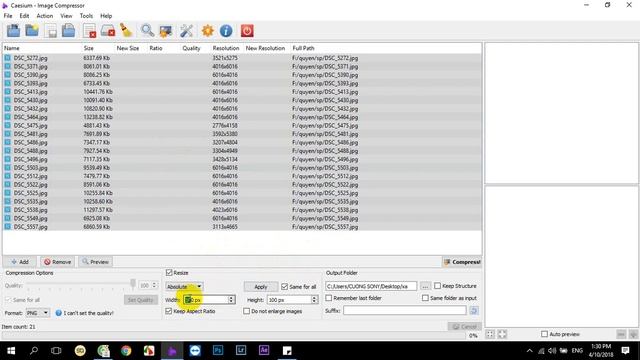Open the Action menu
The width and height of the screenshot is (640, 360).
pyautogui.click(x=44, y=16)
